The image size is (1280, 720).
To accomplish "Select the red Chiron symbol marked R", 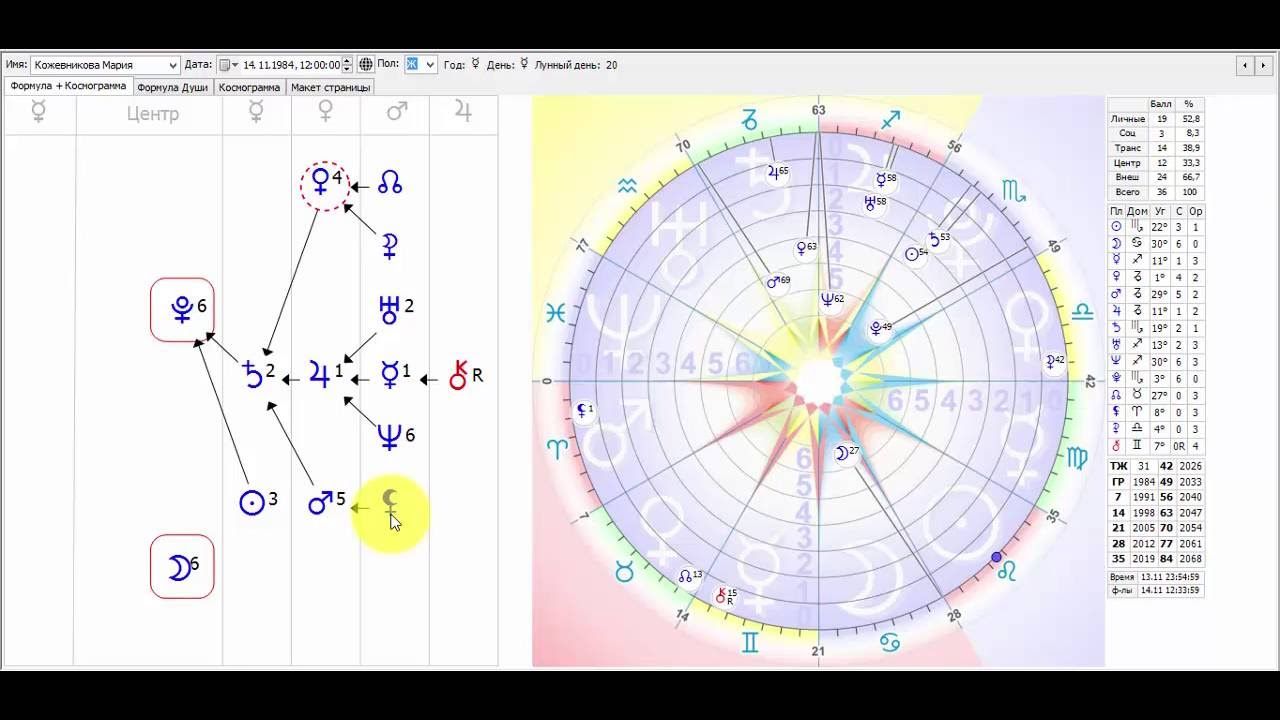I will click(460, 375).
